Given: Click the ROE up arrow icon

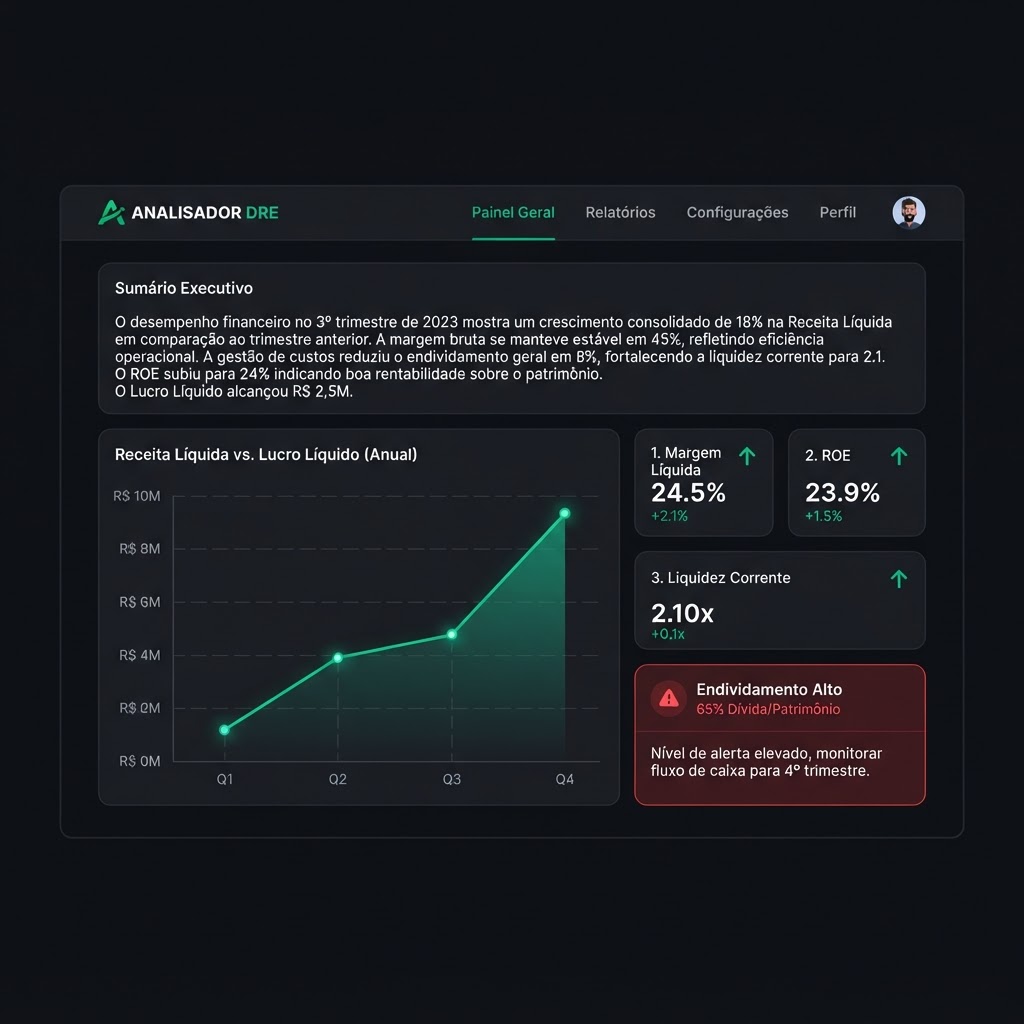Looking at the screenshot, I should (x=899, y=456).
